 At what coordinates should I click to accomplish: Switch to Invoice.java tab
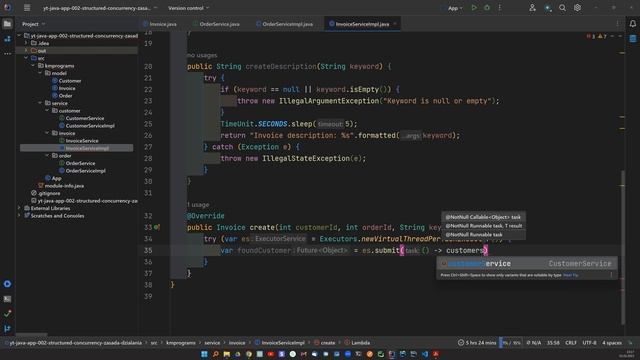tap(160, 24)
